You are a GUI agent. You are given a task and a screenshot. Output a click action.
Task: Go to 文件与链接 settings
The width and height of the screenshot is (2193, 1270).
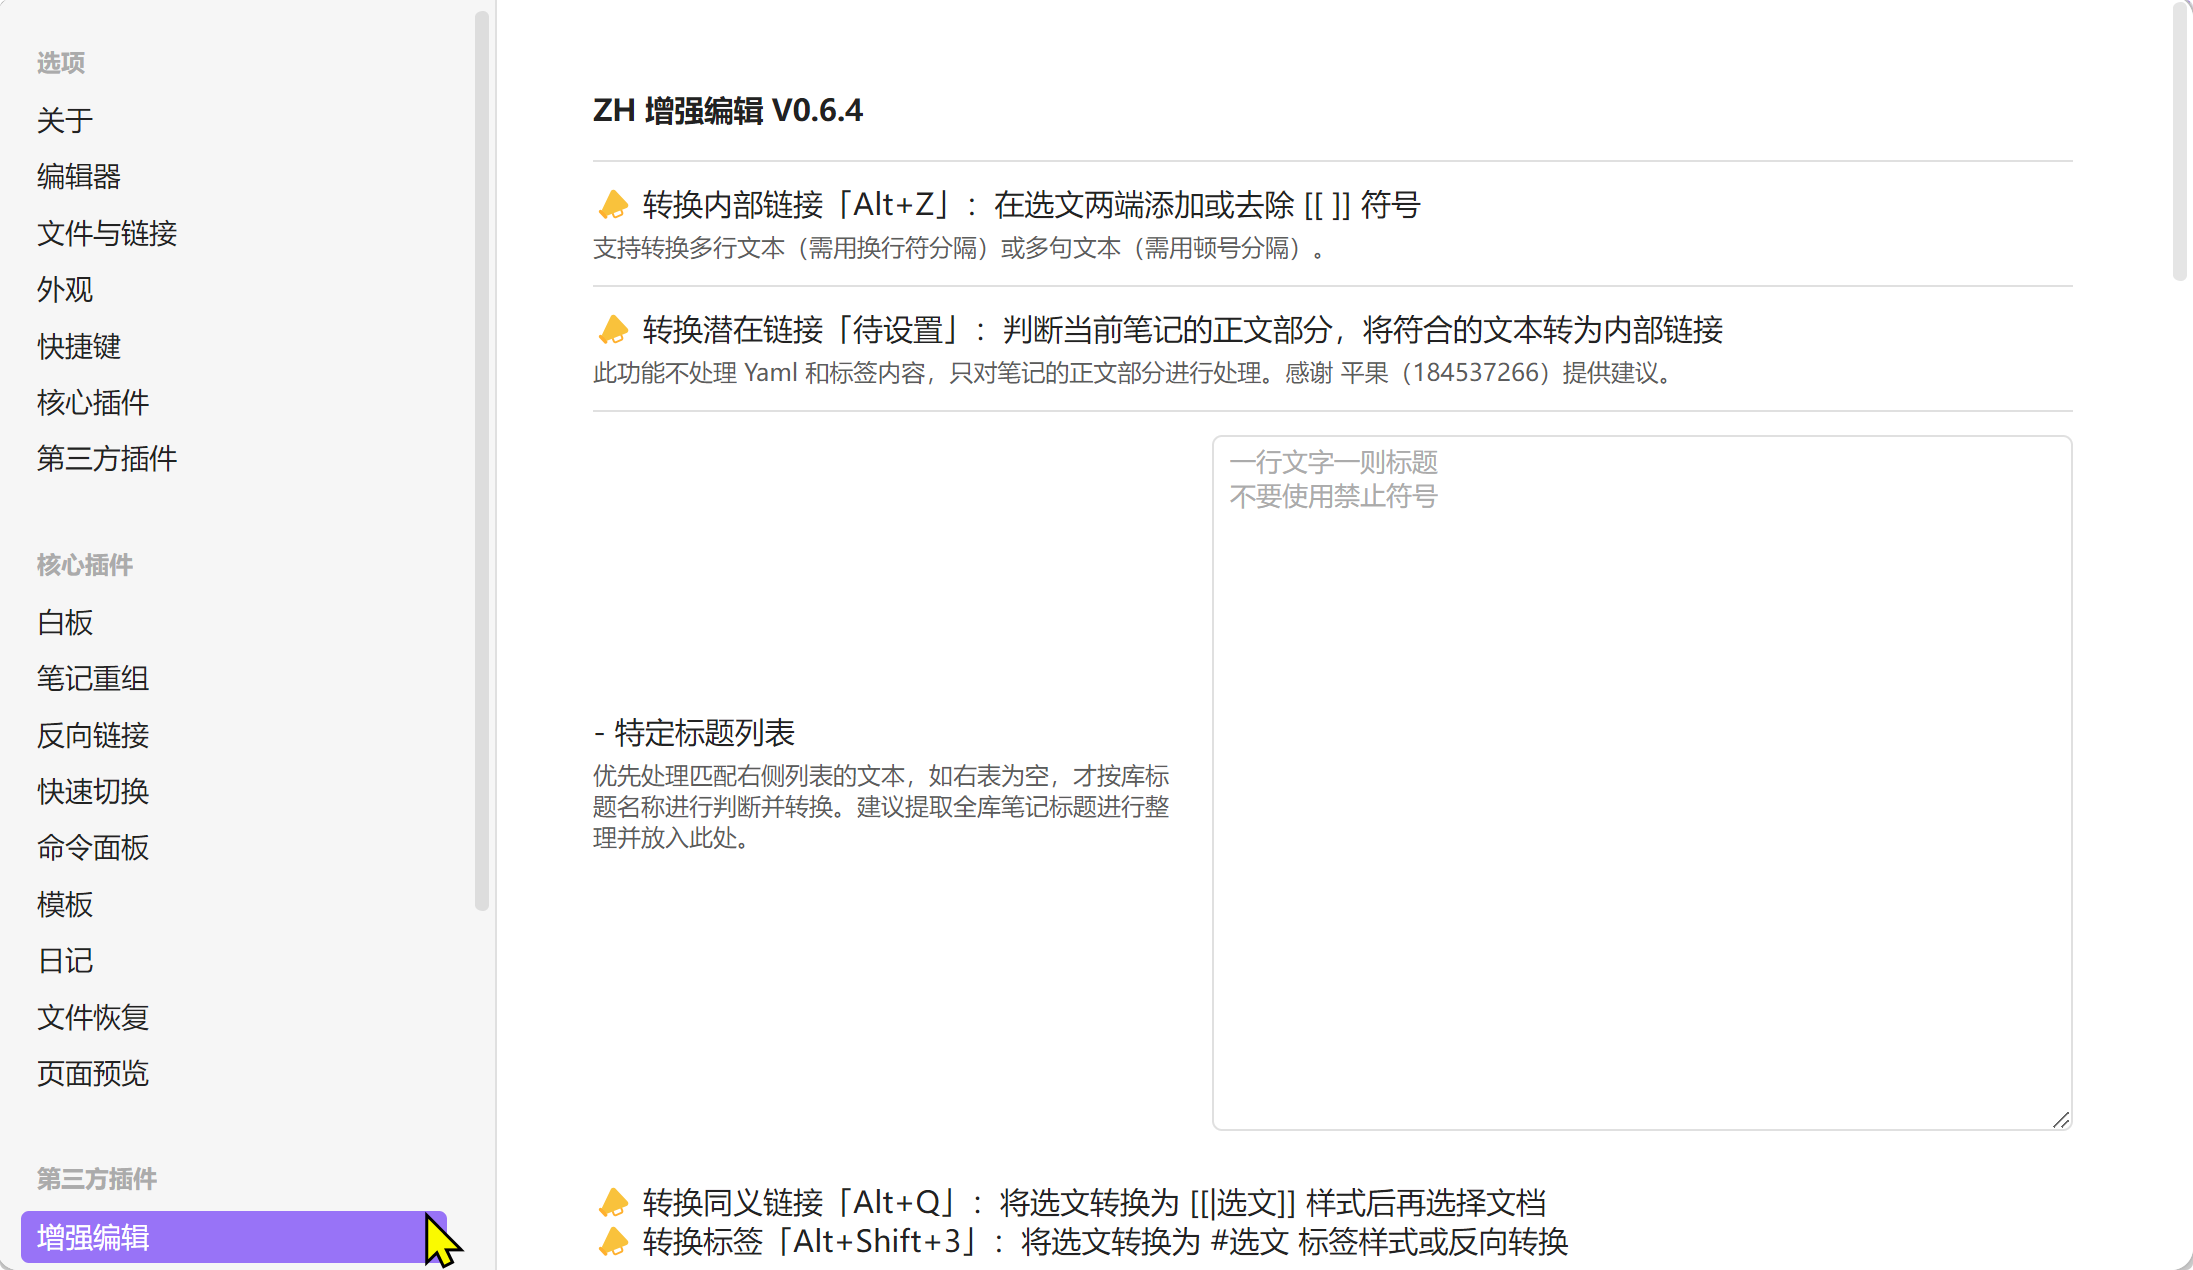click(107, 233)
